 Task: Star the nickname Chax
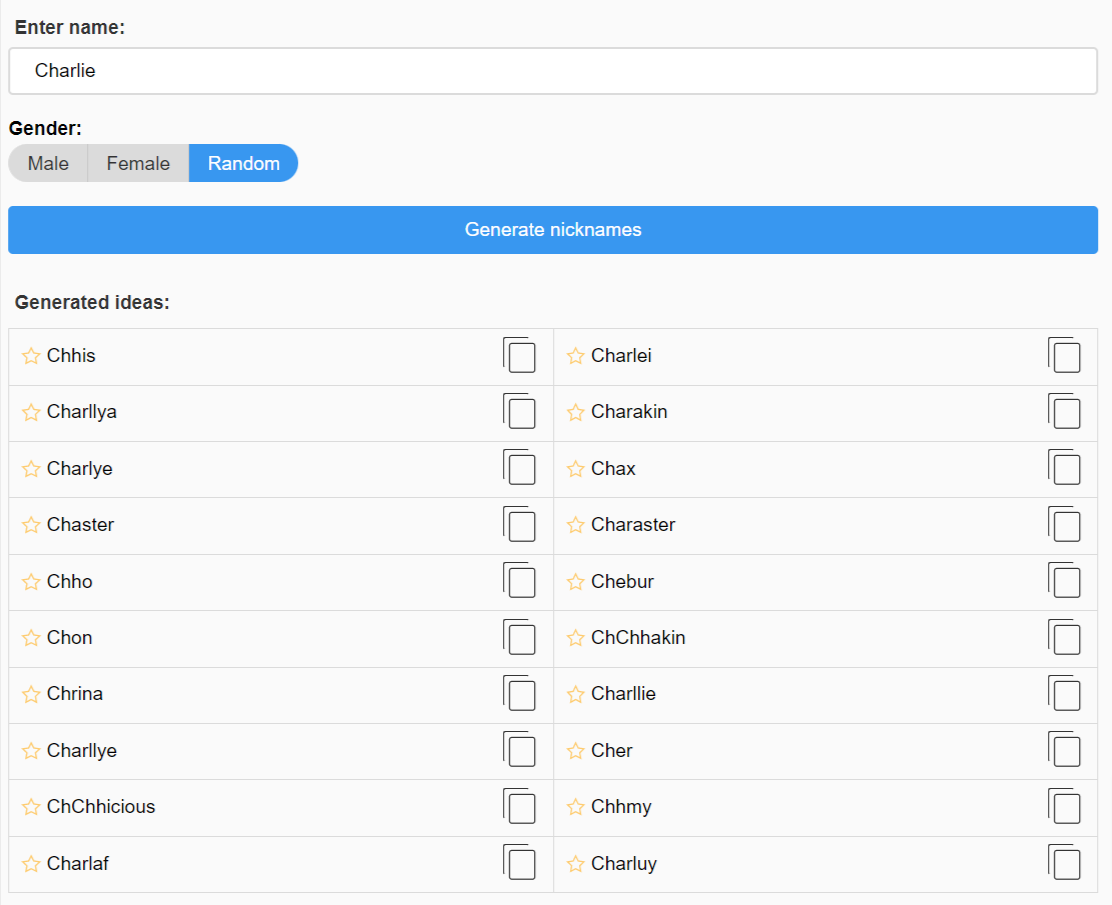pos(575,469)
